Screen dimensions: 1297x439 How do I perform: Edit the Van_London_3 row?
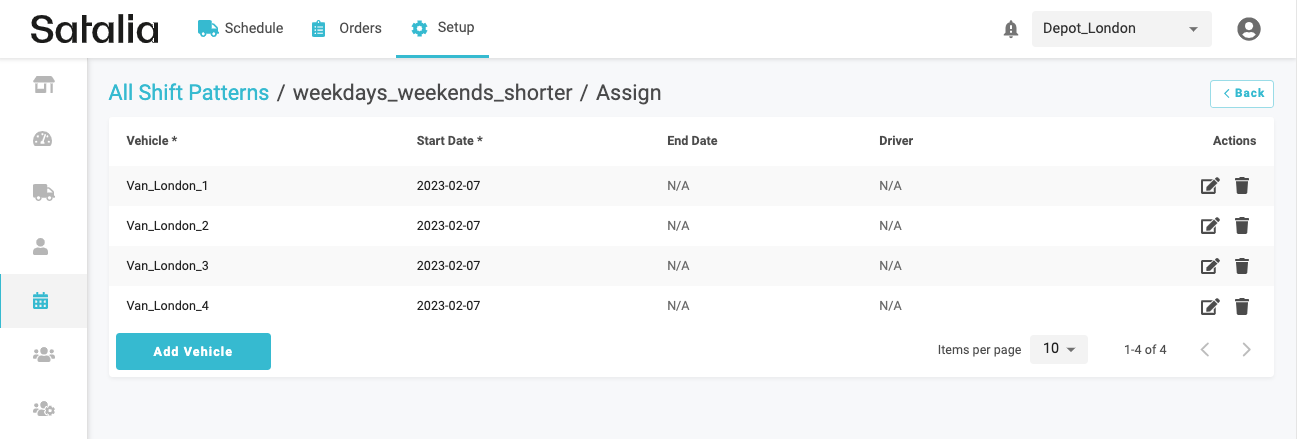click(1210, 266)
